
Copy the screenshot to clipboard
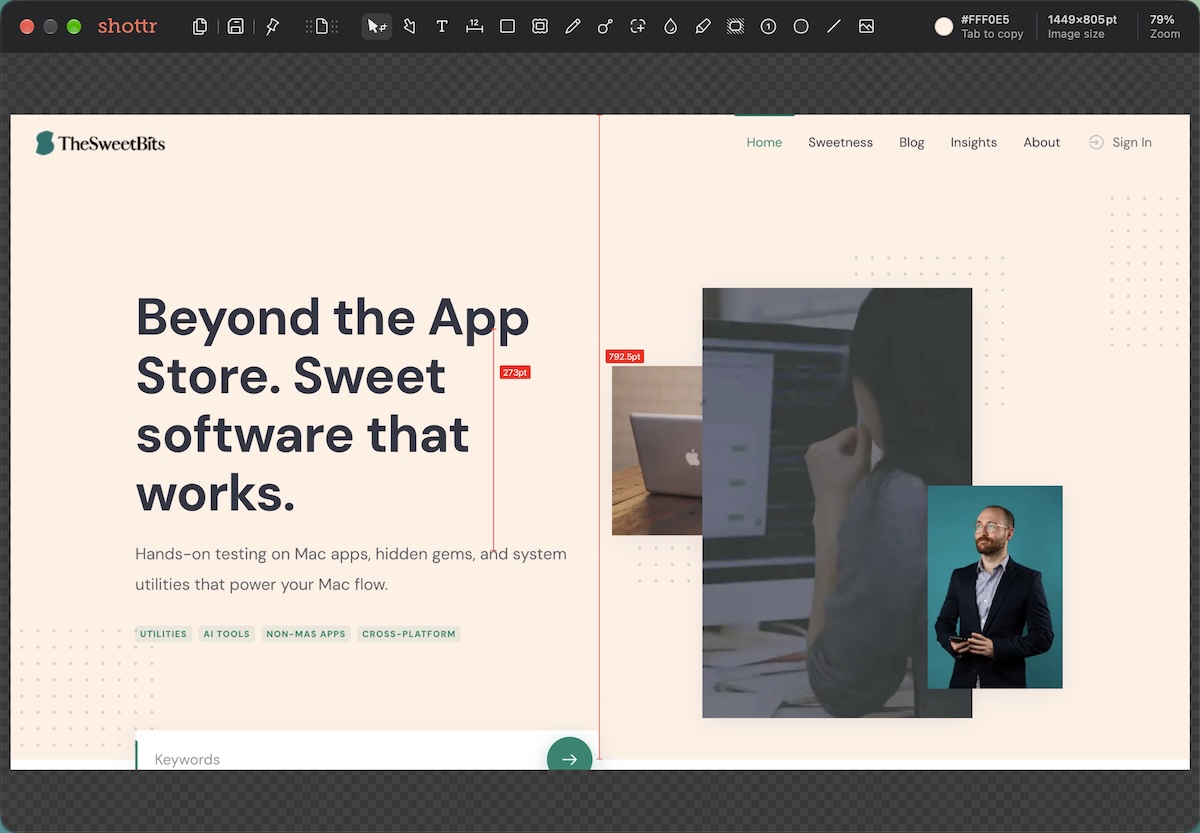tap(200, 27)
